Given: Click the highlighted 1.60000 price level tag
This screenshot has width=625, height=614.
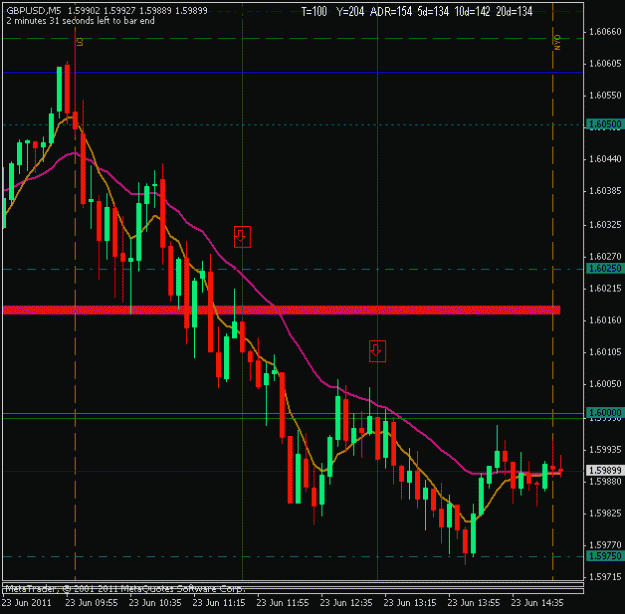Looking at the screenshot, I should coord(605,413).
